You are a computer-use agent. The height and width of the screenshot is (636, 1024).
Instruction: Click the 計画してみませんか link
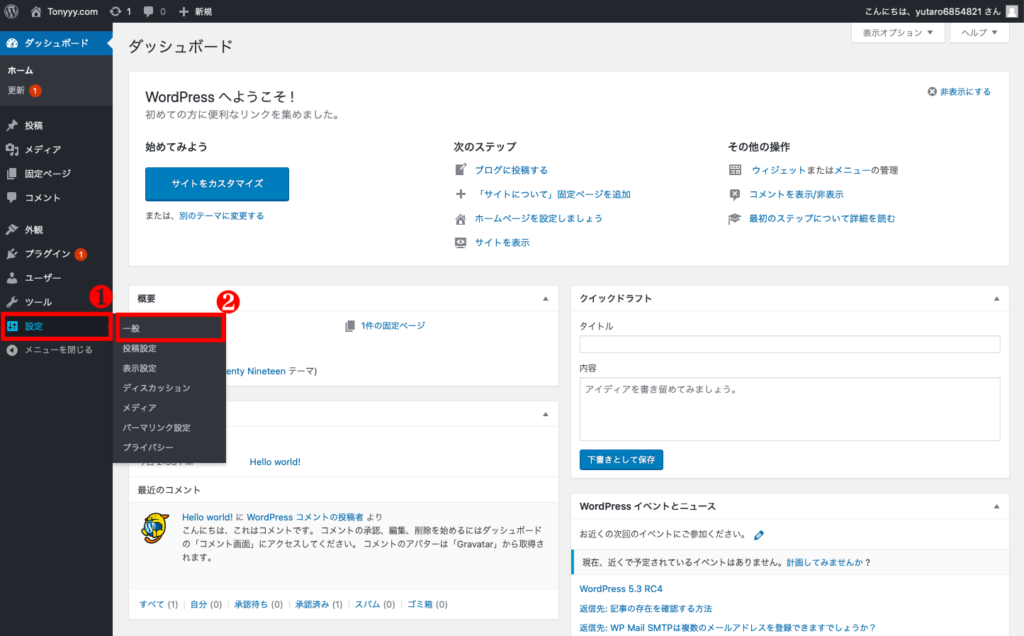[x=825, y=563]
